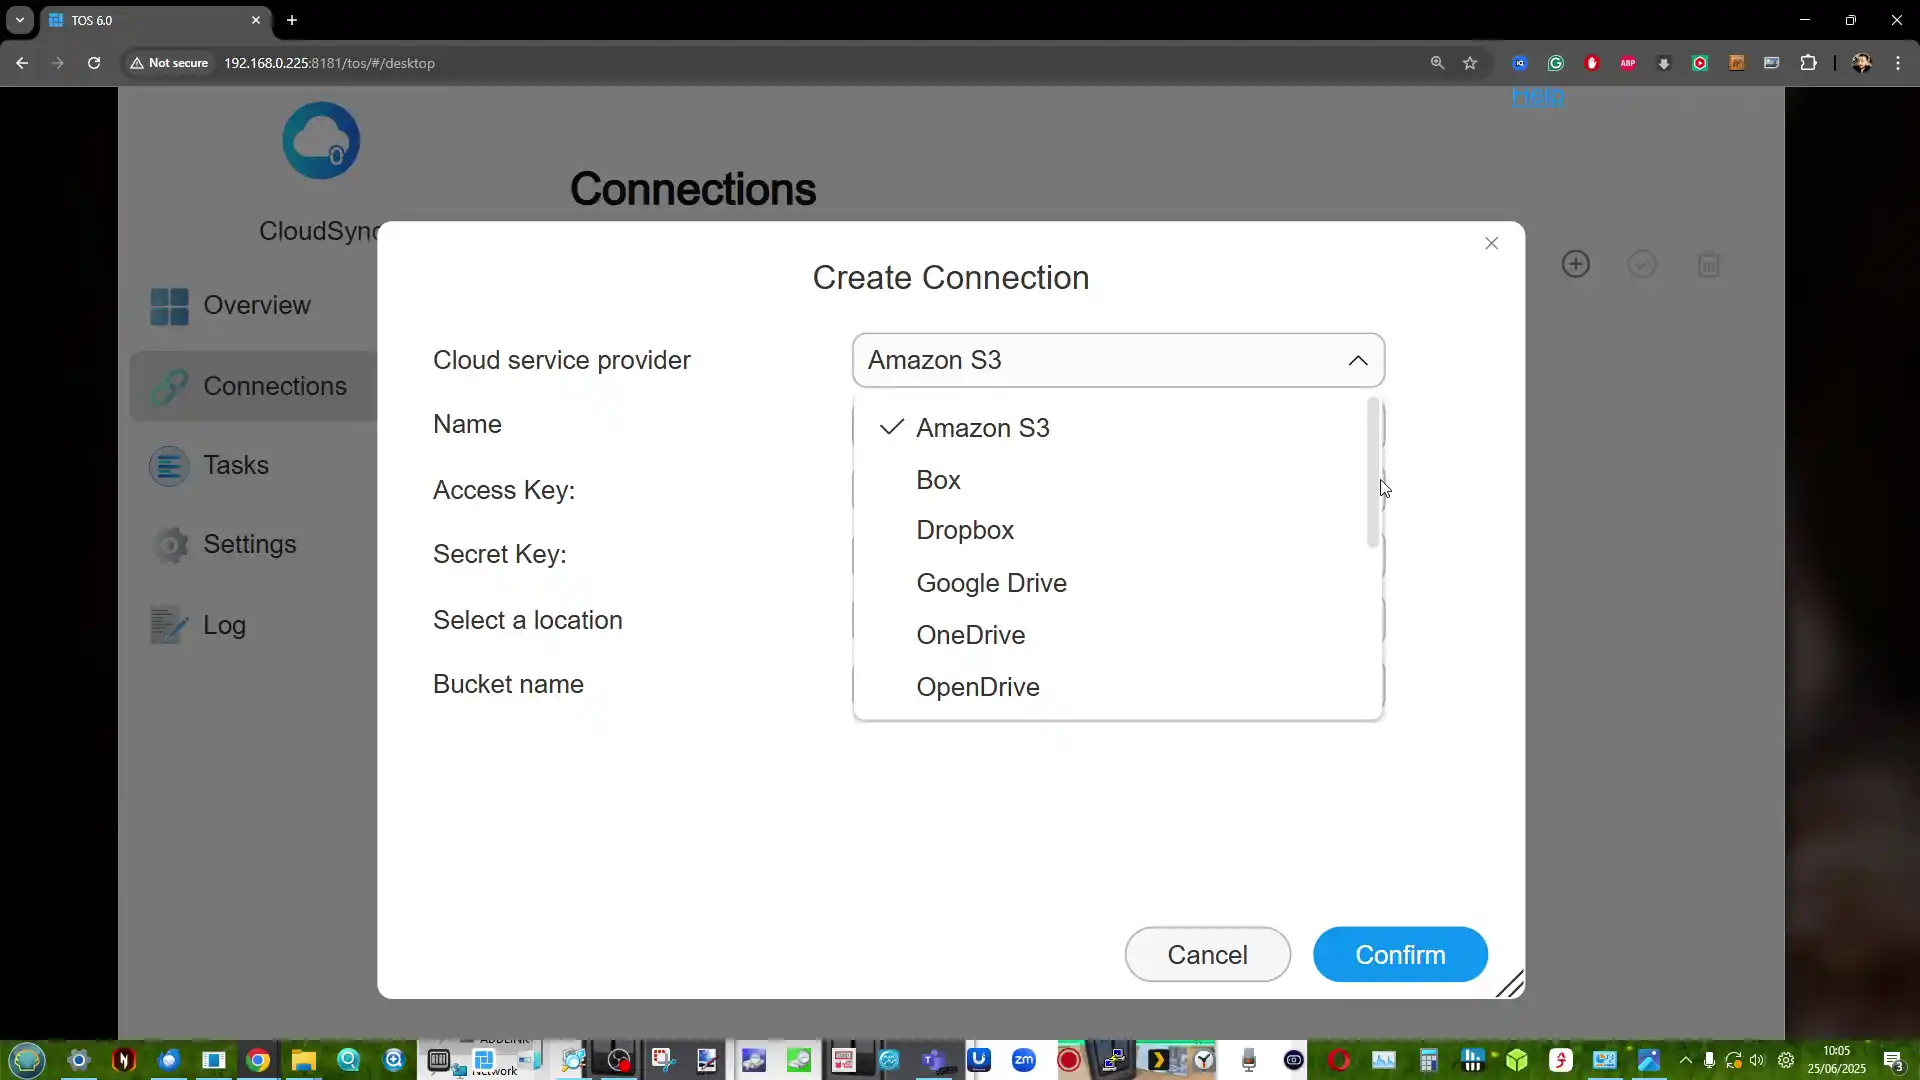Open a new browser tab

(292, 20)
